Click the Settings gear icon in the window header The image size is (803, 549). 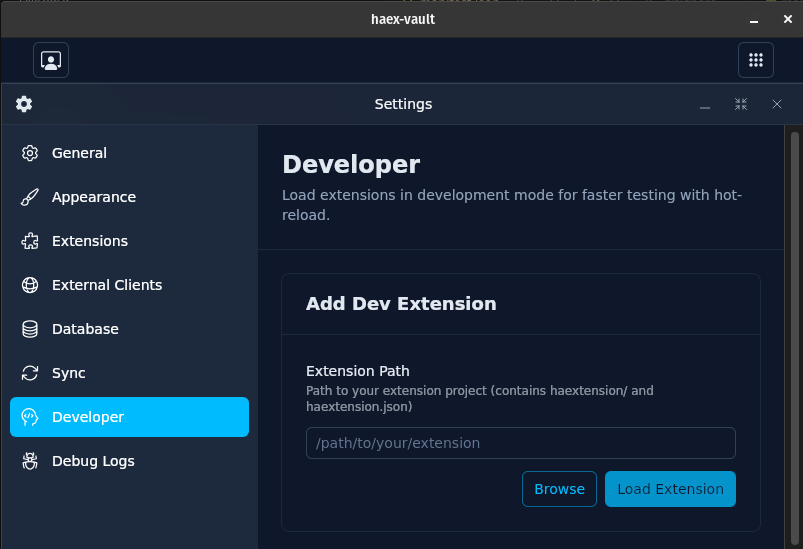tap(24, 104)
